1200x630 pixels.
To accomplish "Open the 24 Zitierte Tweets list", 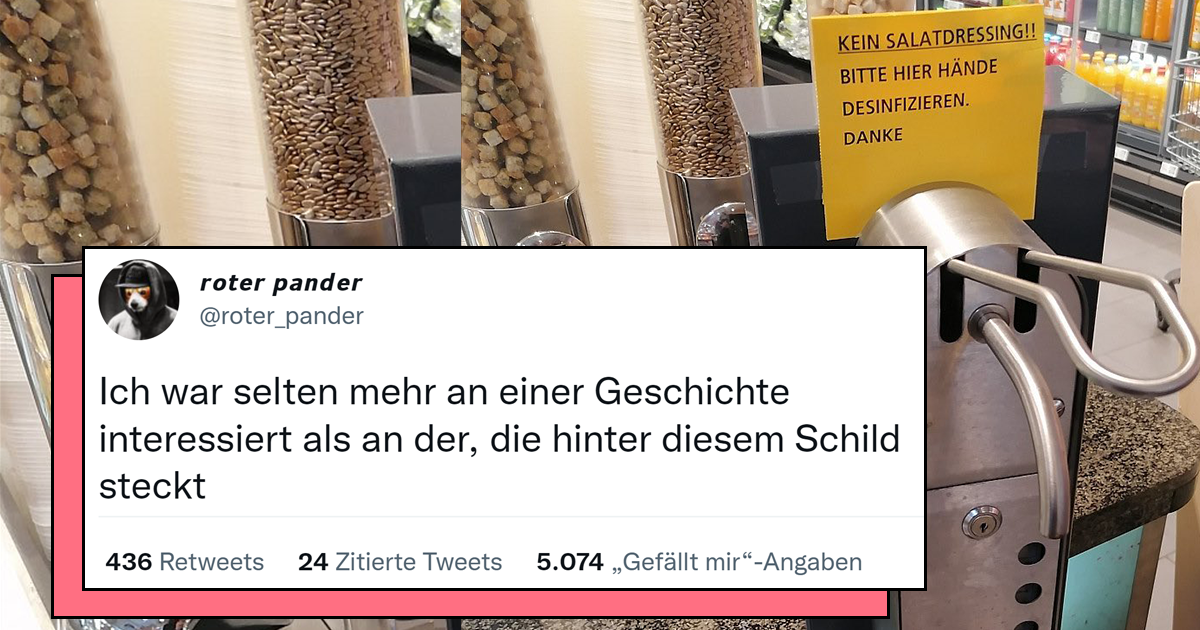I will (400, 562).
